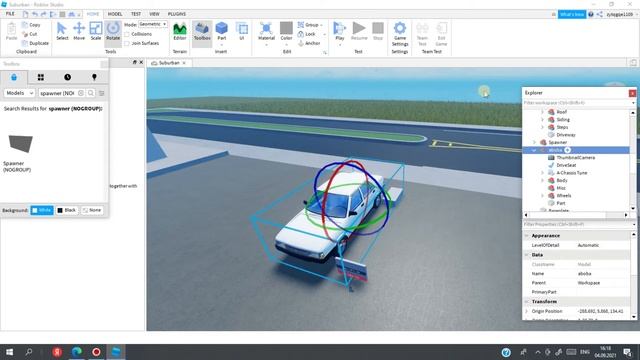Open Toolbox Creations lightbulb tab
This screenshot has width=640, height=360.
[94, 77]
